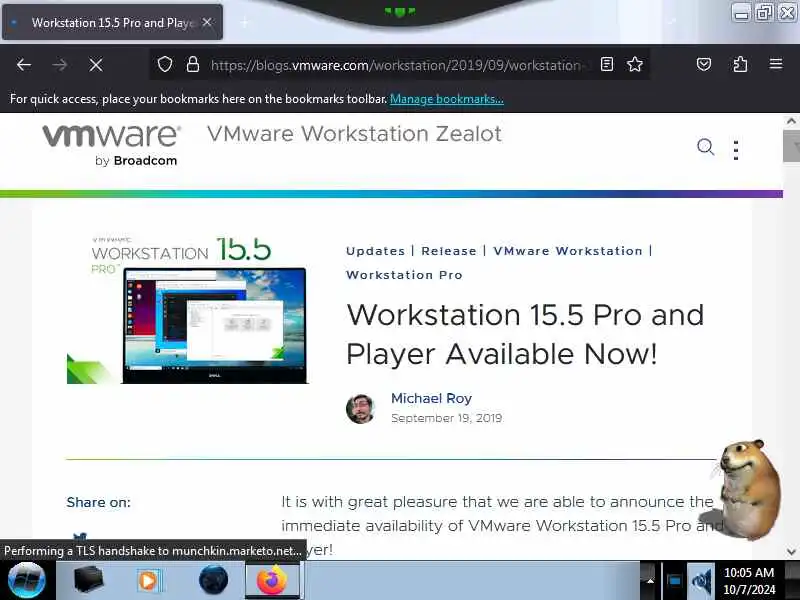800x600 pixels.
Task: Toggle reader view in address bar
Action: pyautogui.click(x=607, y=64)
